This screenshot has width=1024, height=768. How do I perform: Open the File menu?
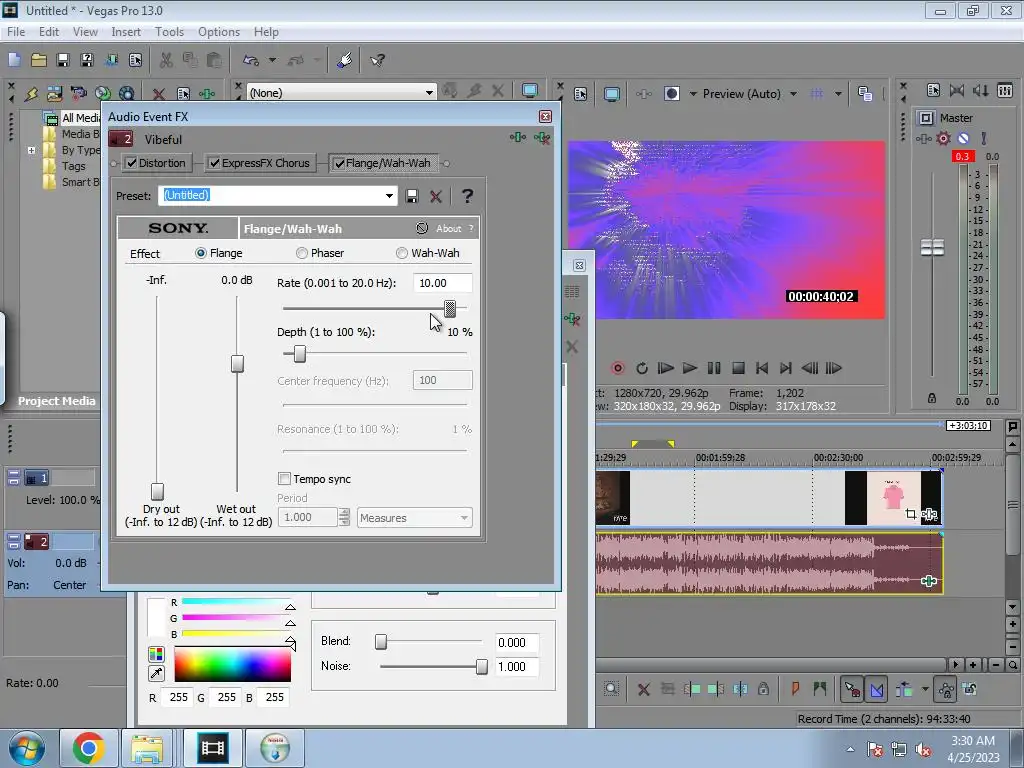(x=16, y=31)
